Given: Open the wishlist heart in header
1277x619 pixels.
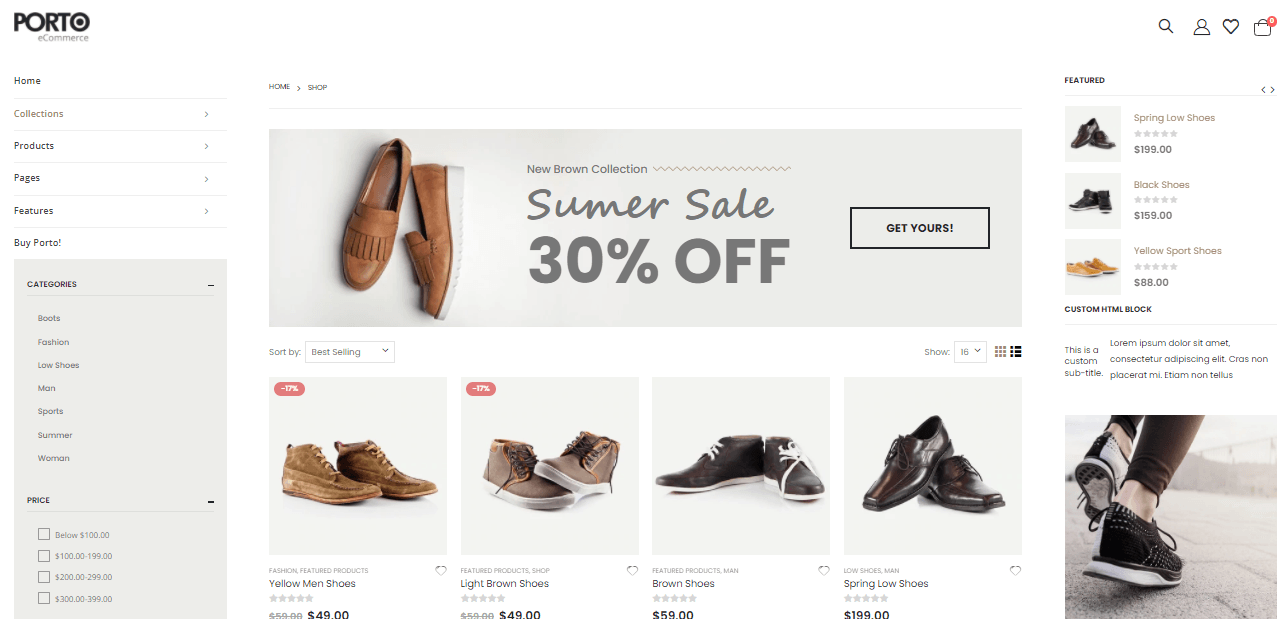Looking at the screenshot, I should coord(1231,27).
